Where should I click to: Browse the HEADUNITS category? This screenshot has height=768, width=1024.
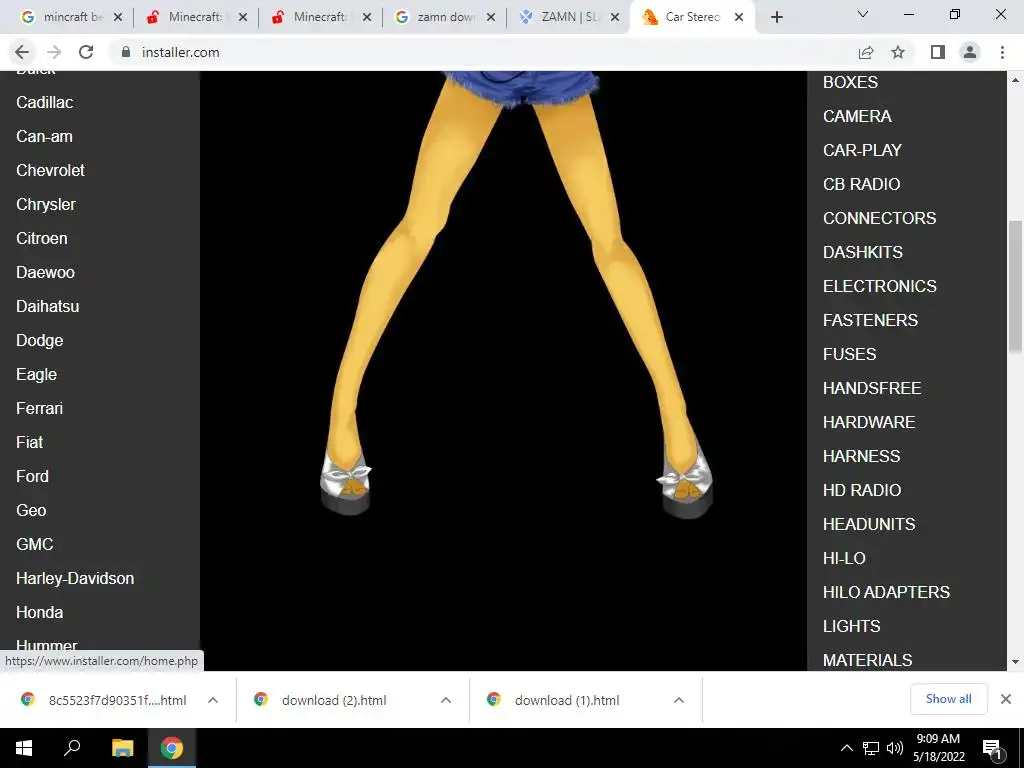(x=869, y=524)
